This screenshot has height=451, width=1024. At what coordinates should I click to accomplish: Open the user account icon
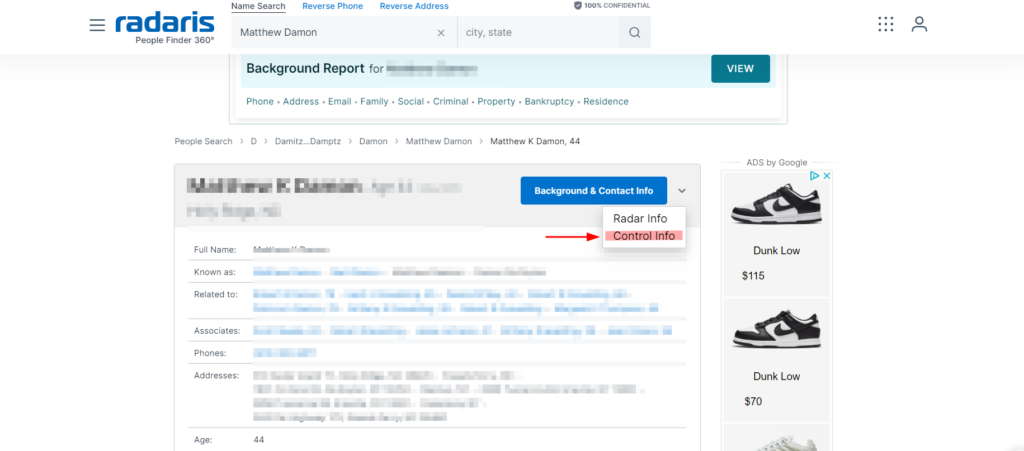click(920, 25)
